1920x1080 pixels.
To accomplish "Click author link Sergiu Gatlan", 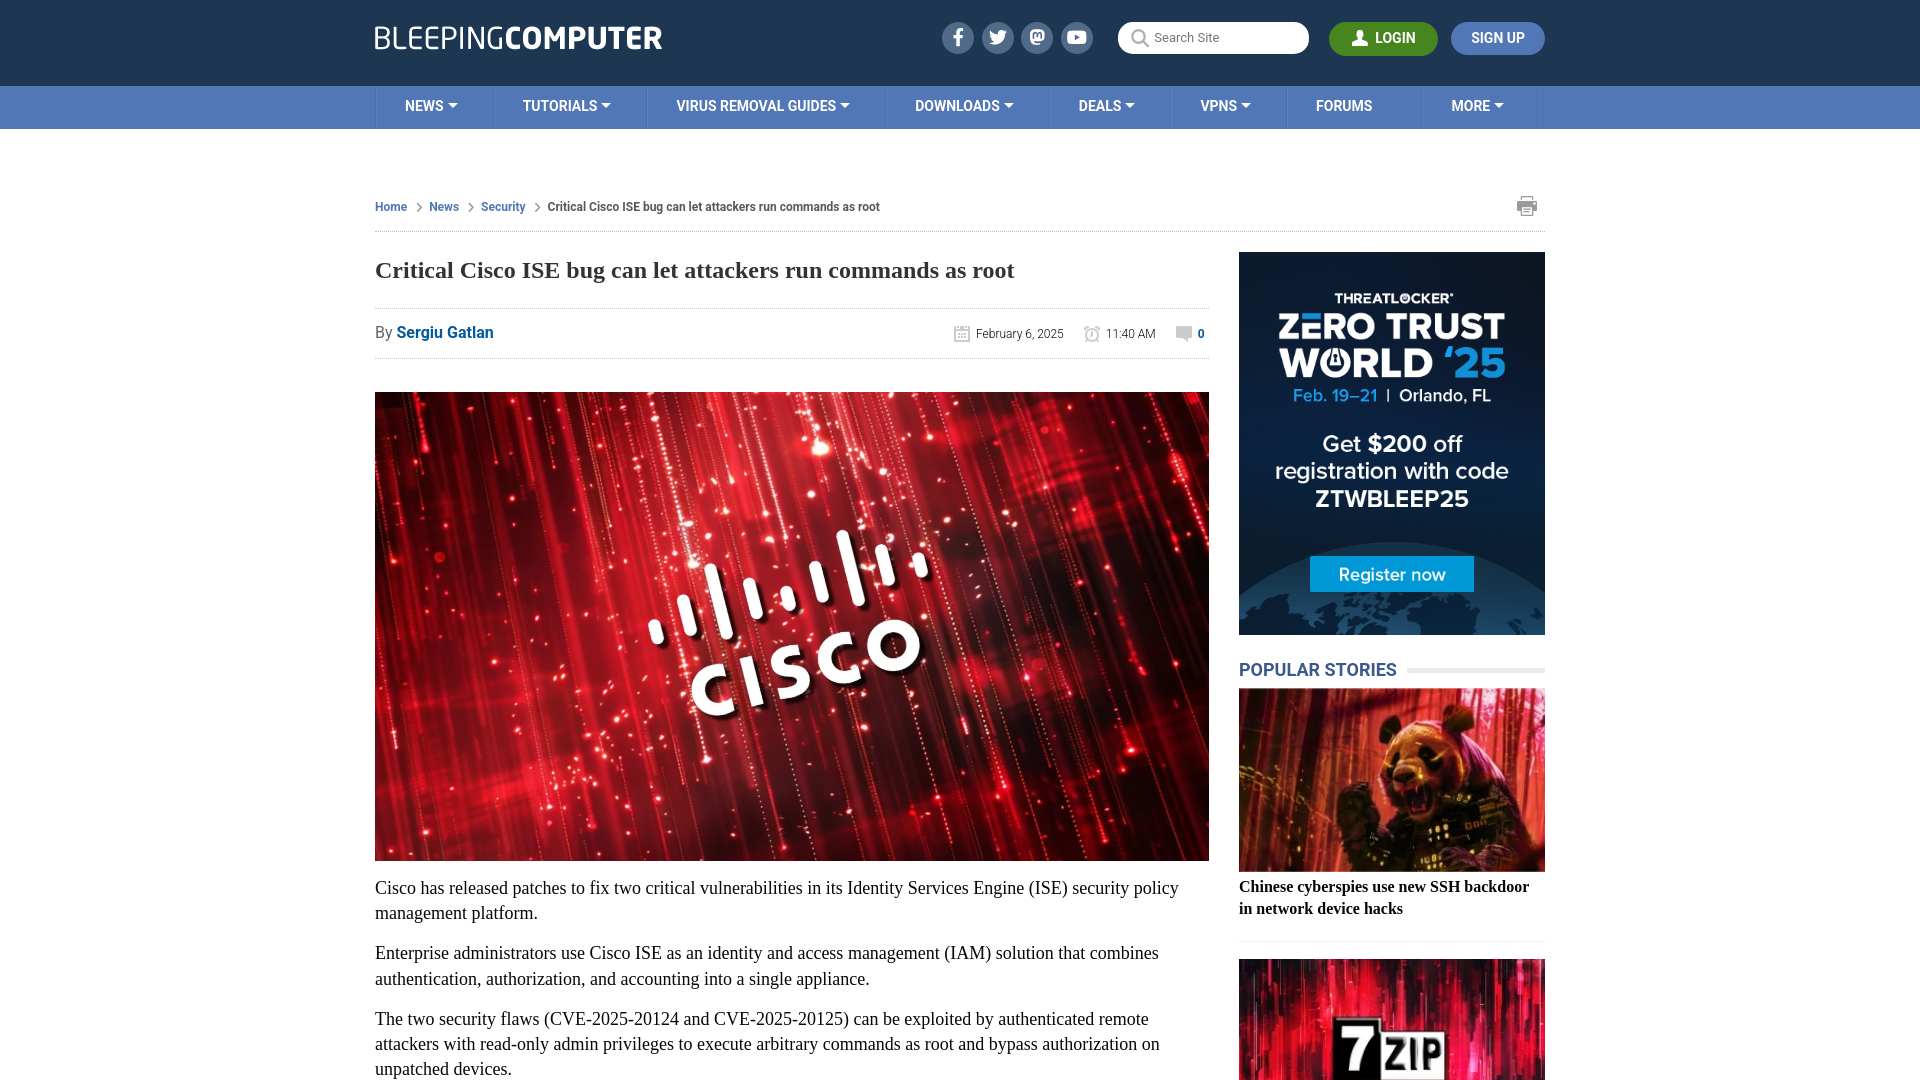I will click(444, 331).
